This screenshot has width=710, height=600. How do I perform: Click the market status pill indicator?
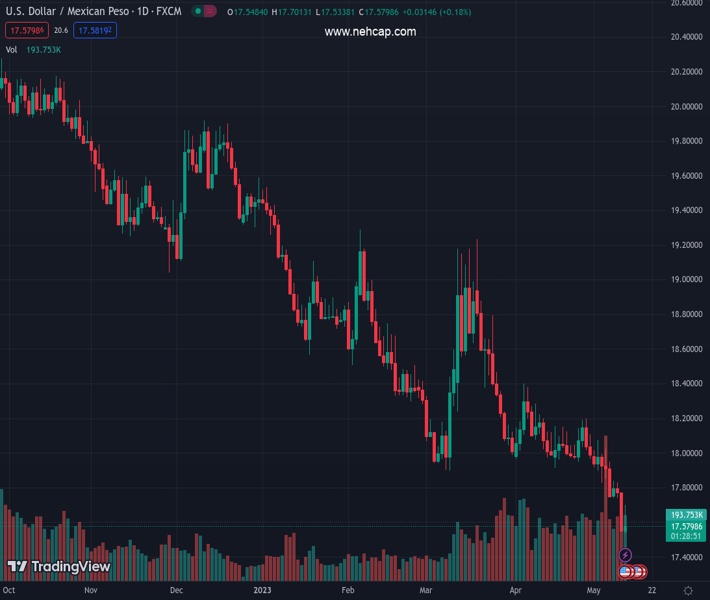pyautogui.click(x=204, y=11)
